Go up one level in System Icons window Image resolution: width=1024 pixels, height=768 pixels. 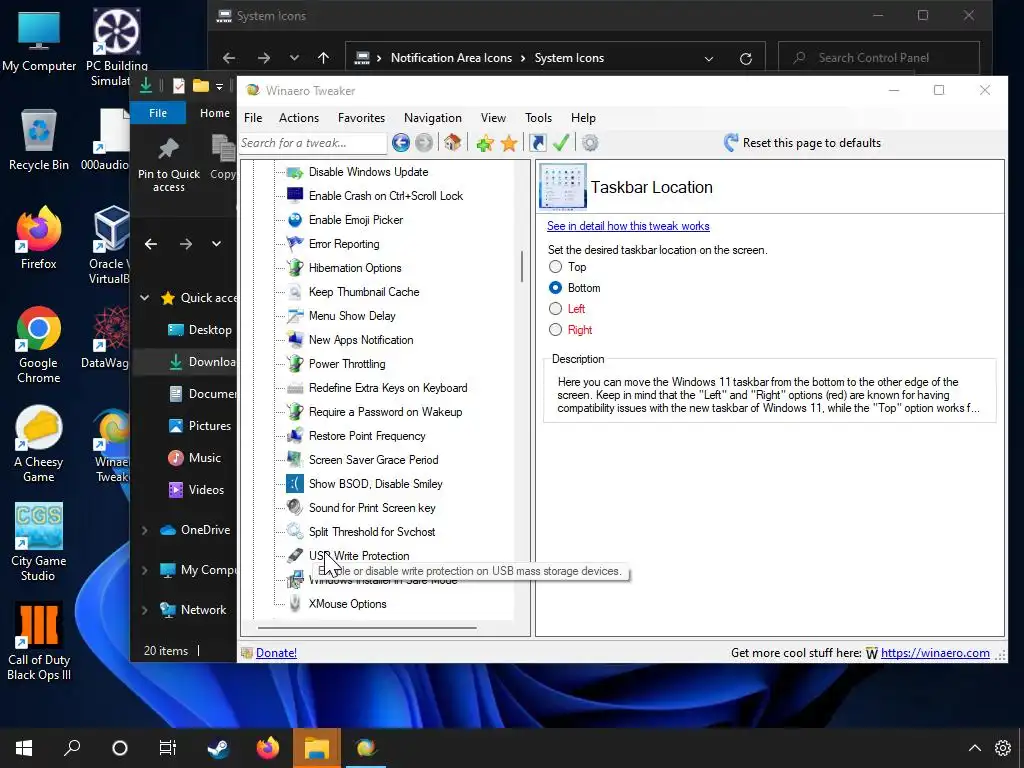point(323,57)
